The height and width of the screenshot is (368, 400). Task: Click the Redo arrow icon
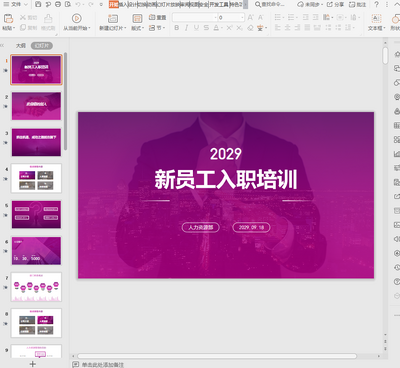91,4
